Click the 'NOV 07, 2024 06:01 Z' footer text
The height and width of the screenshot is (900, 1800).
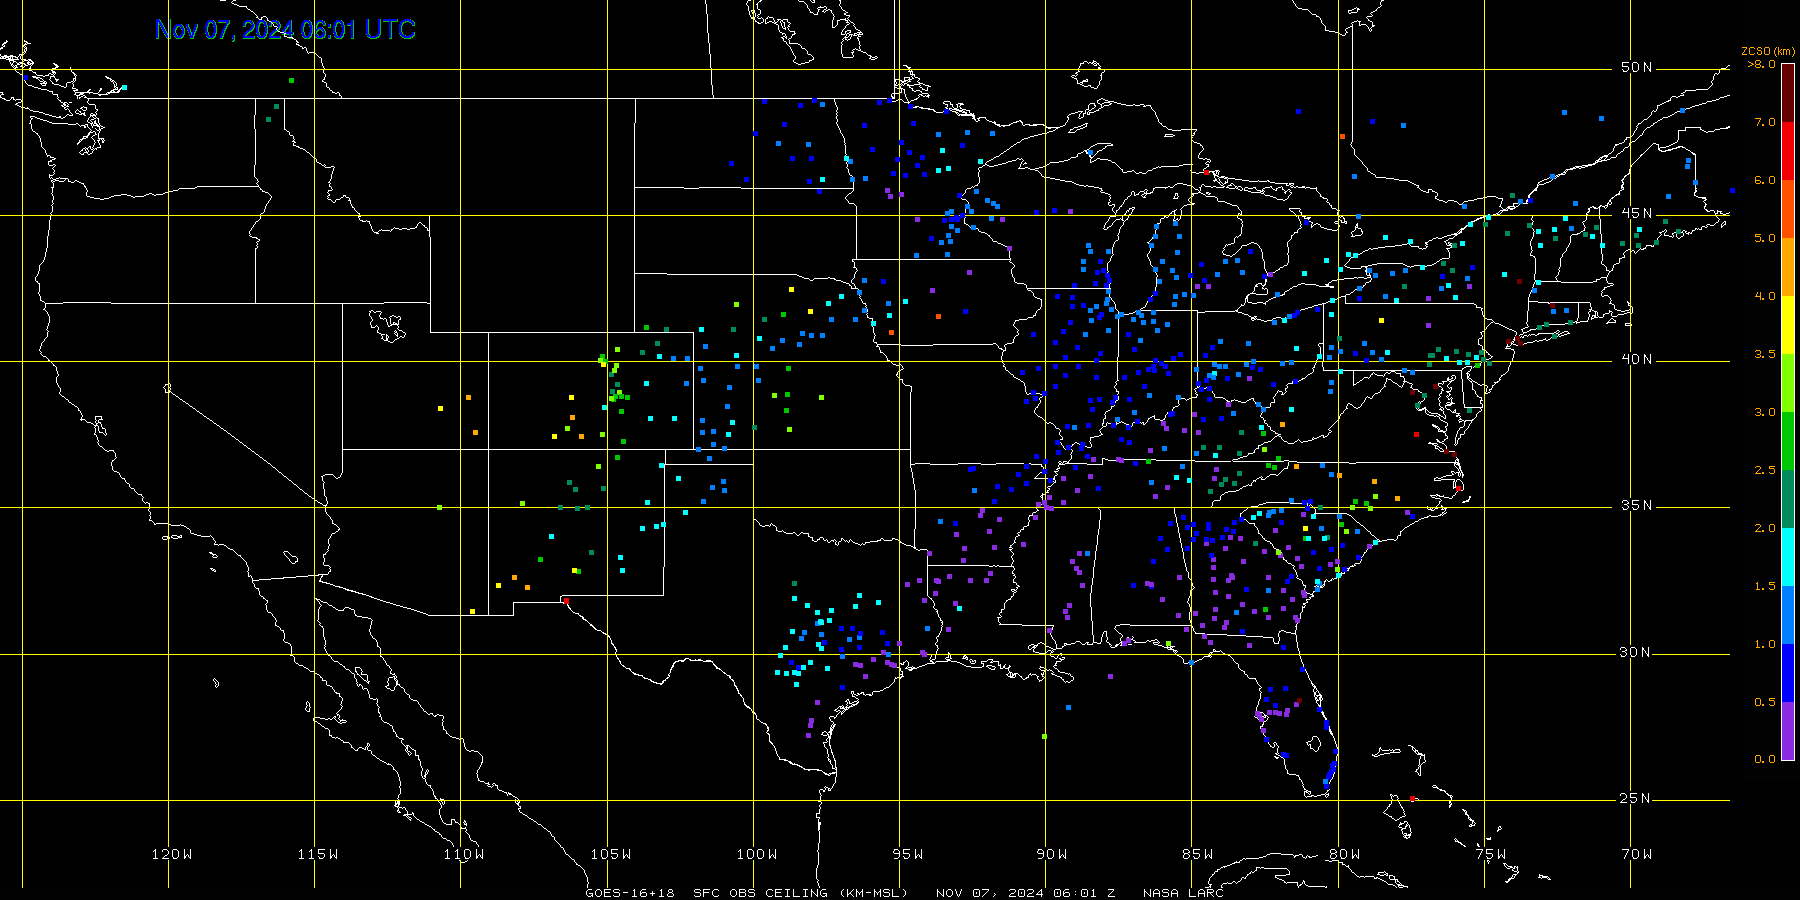tap(1025, 893)
